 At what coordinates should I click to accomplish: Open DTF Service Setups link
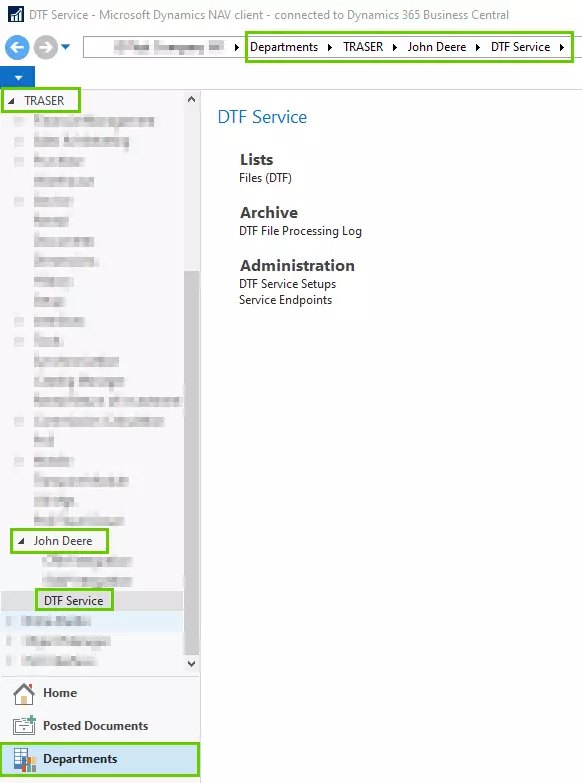pos(287,284)
